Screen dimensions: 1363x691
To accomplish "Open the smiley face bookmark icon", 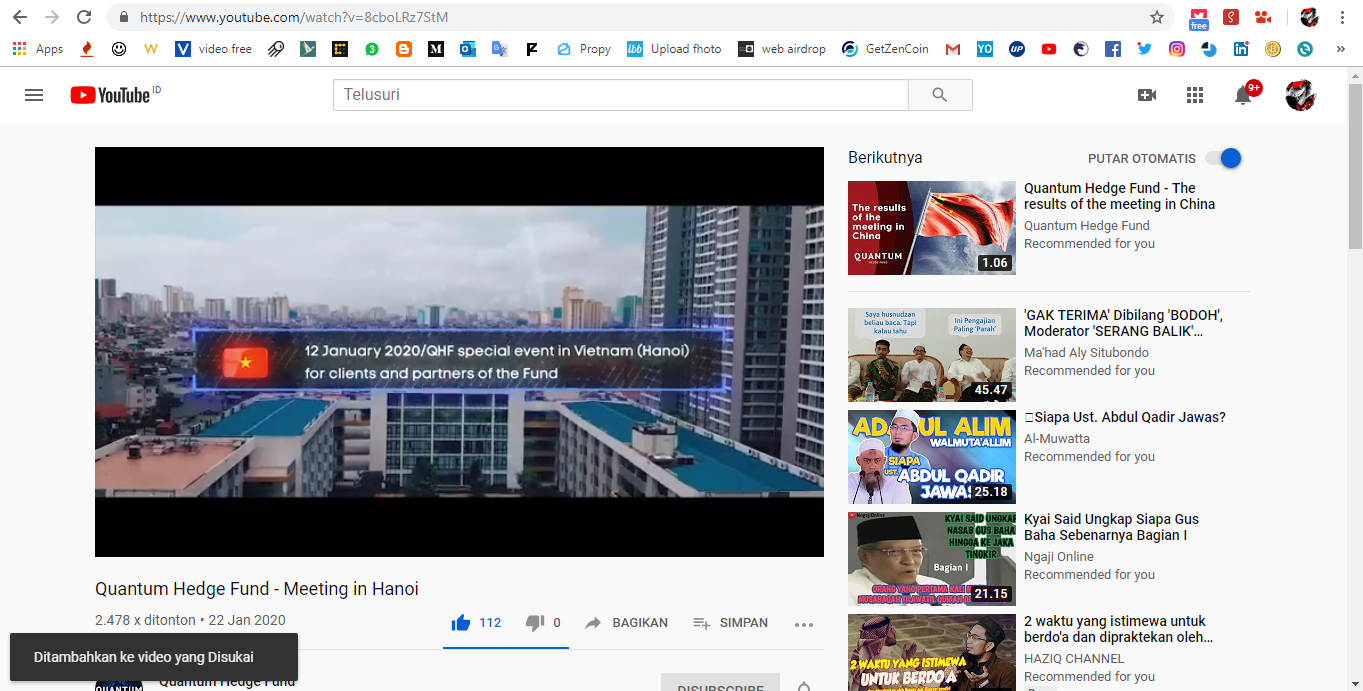I will pos(119,48).
